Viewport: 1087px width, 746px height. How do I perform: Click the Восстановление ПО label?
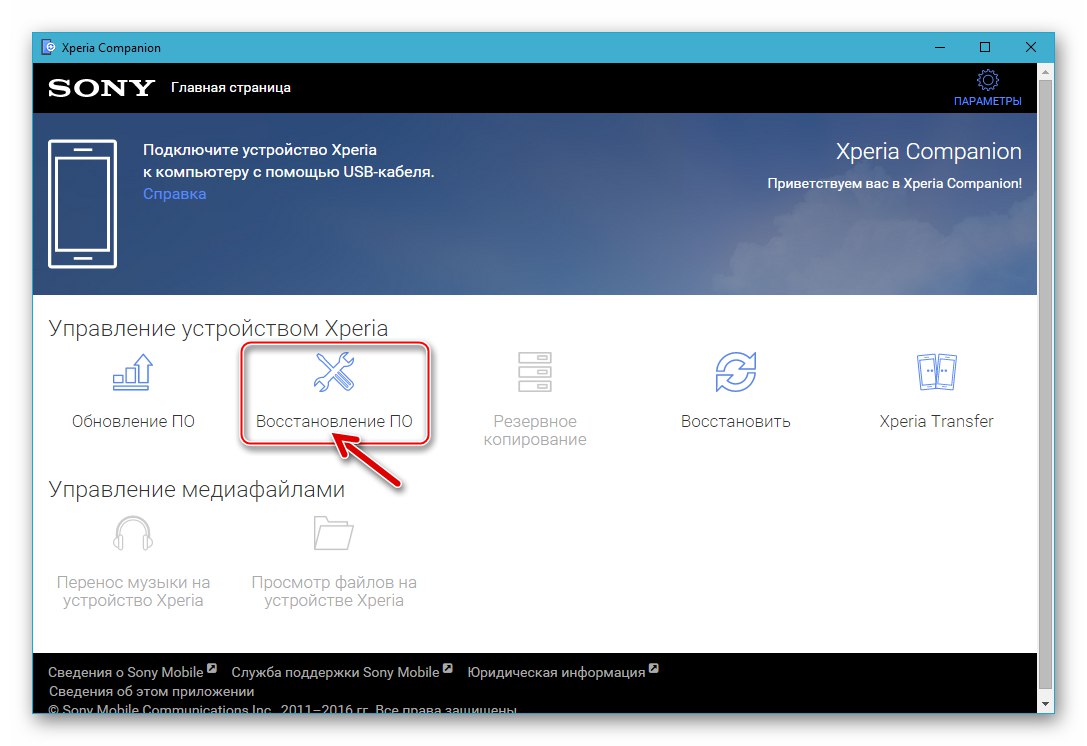coord(334,421)
